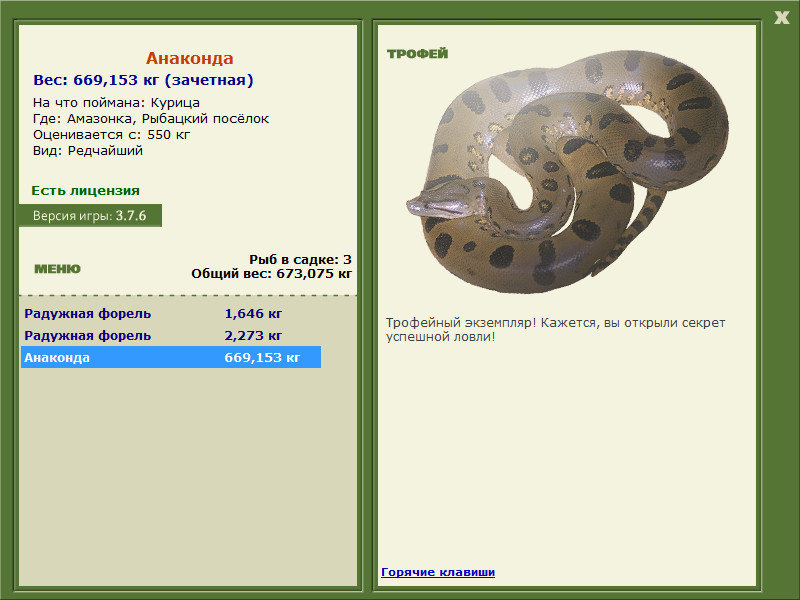Click the ТРОФЕЙ heading
This screenshot has height=600, width=800.
(417, 54)
